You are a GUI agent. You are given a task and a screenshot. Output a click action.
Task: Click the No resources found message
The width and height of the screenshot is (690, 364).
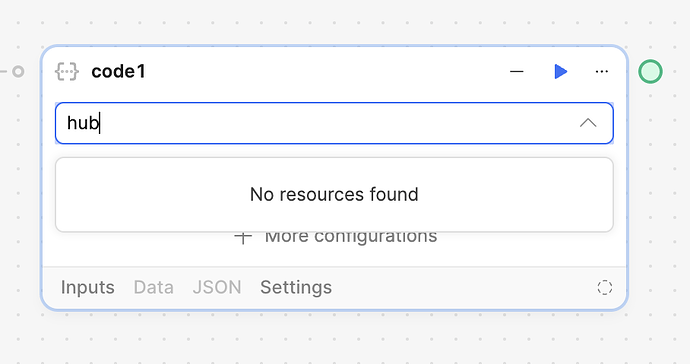[334, 195]
